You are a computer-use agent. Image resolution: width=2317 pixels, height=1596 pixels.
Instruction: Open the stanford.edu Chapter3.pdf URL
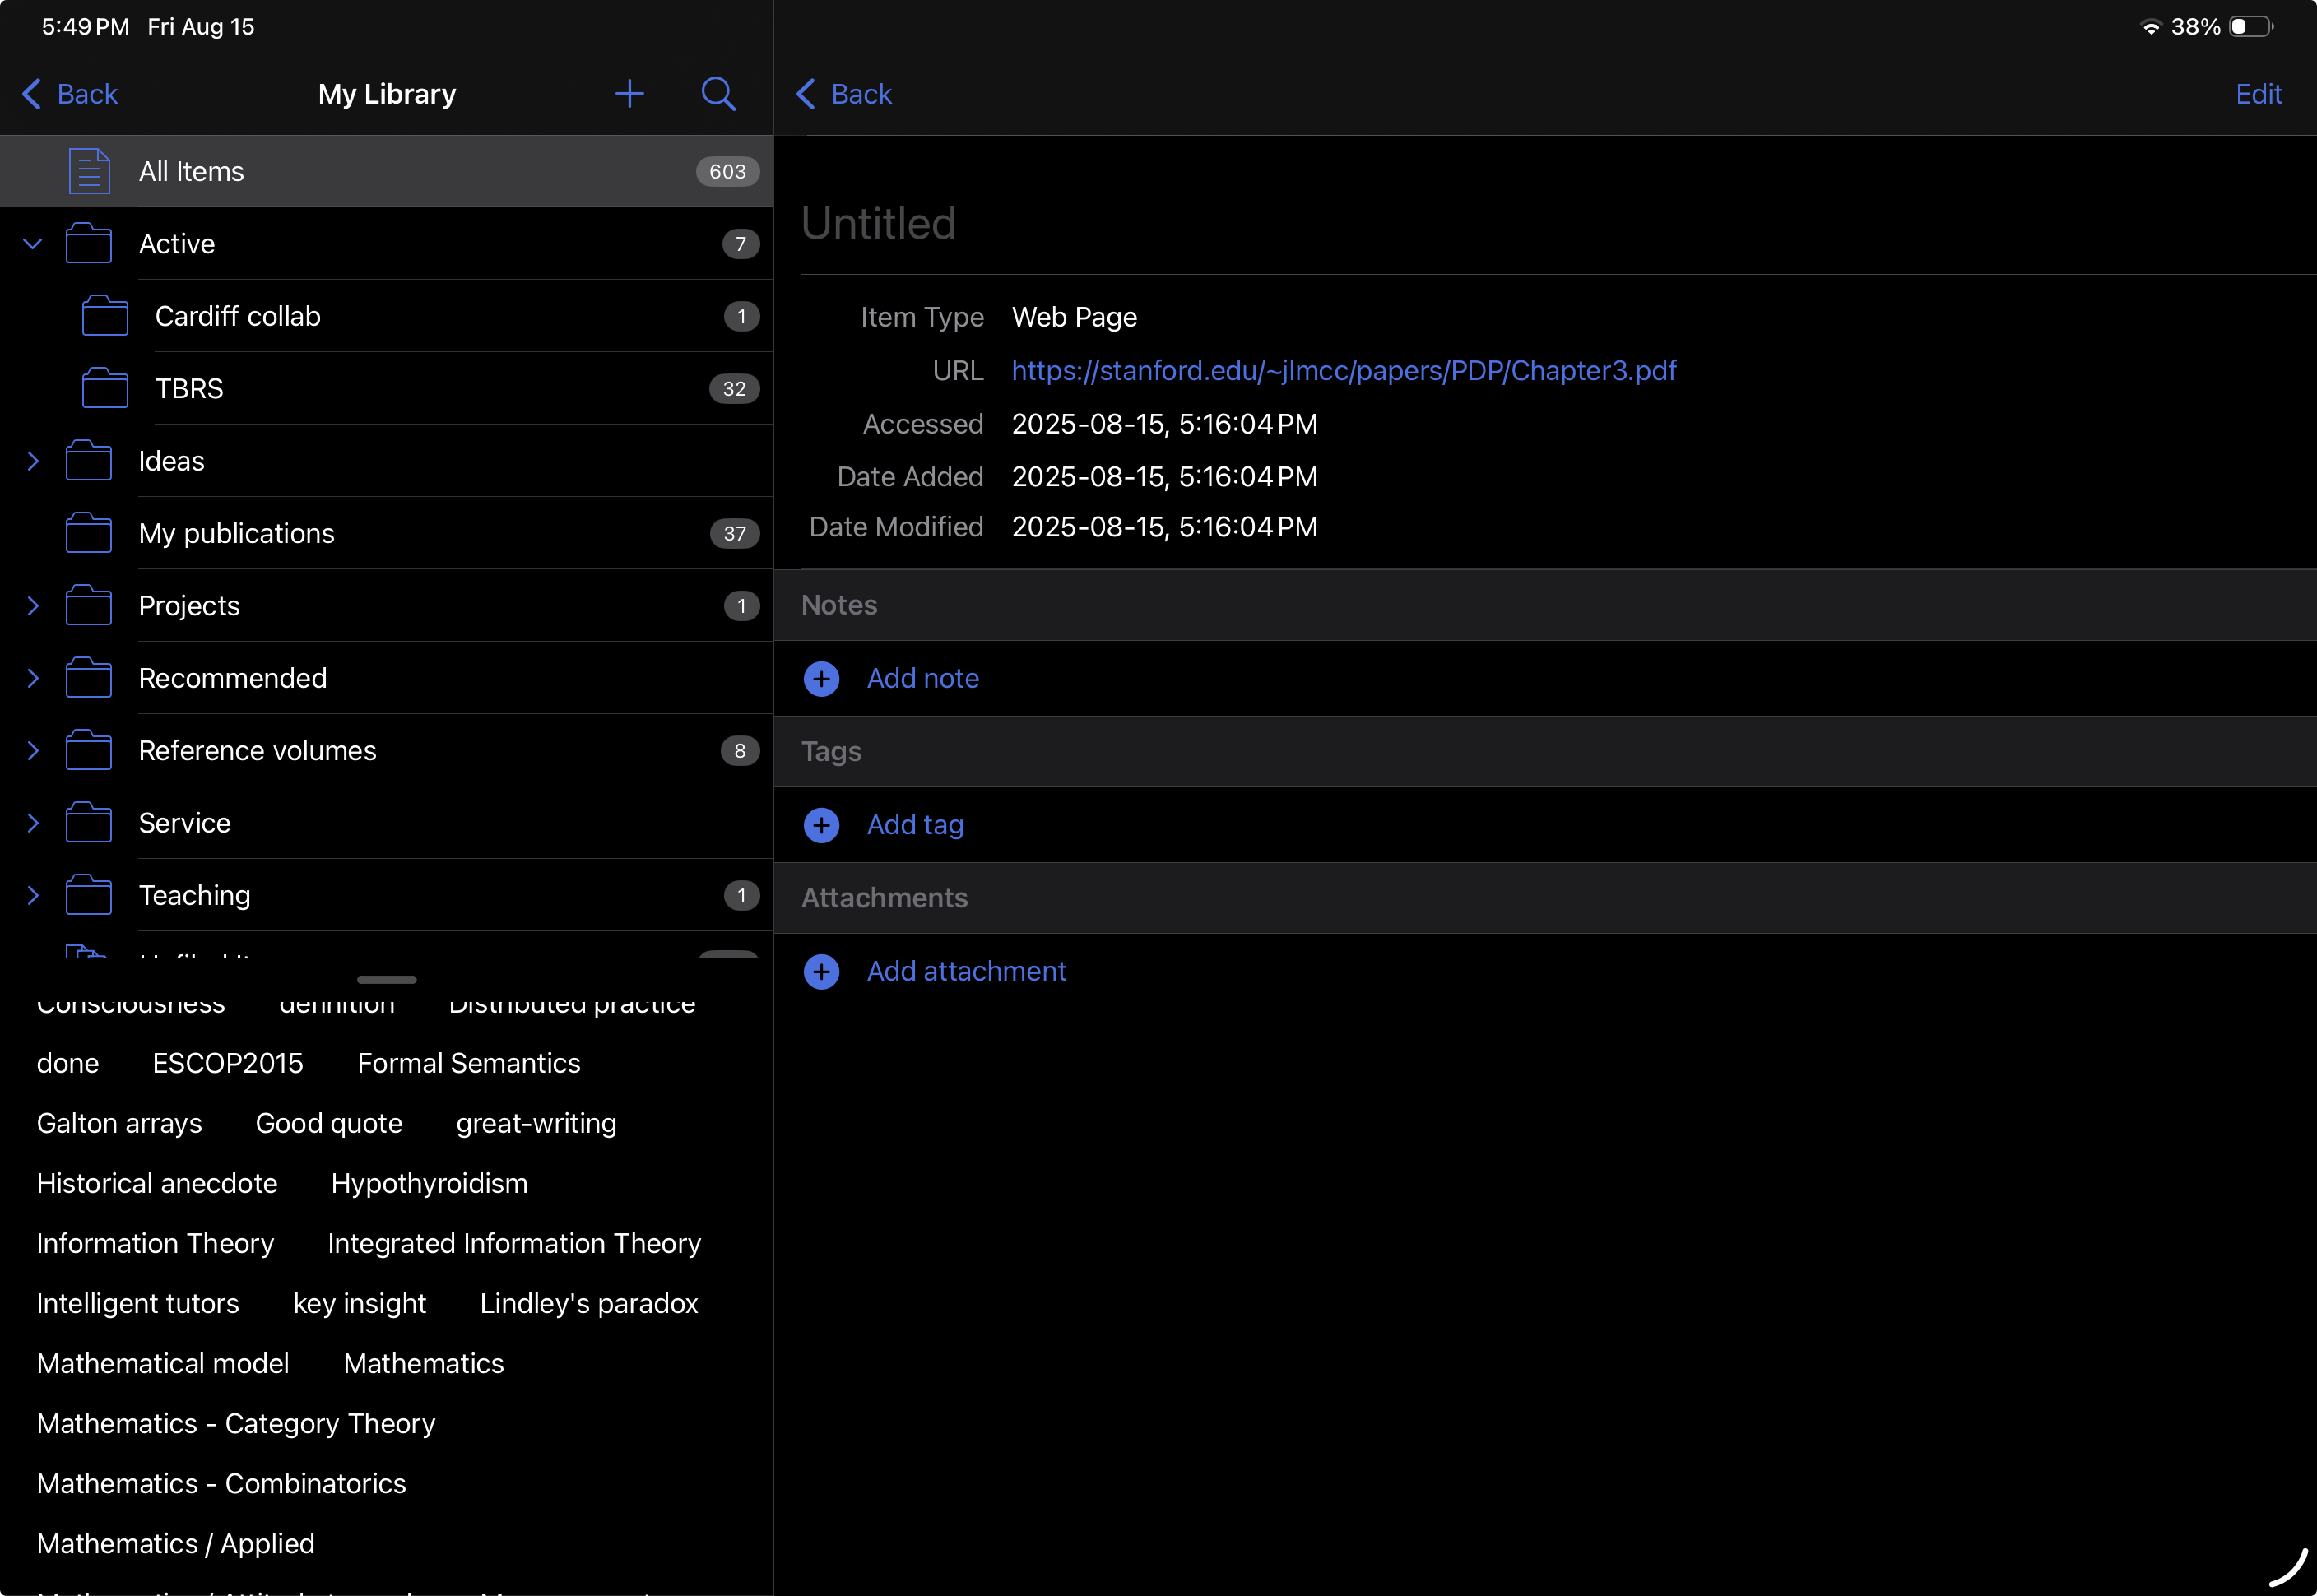1343,371
